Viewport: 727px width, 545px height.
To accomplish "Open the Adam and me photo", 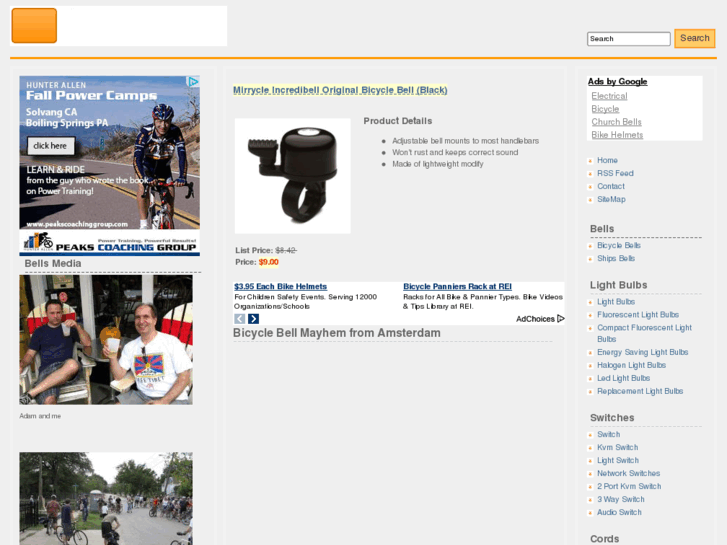I will (x=106, y=340).
